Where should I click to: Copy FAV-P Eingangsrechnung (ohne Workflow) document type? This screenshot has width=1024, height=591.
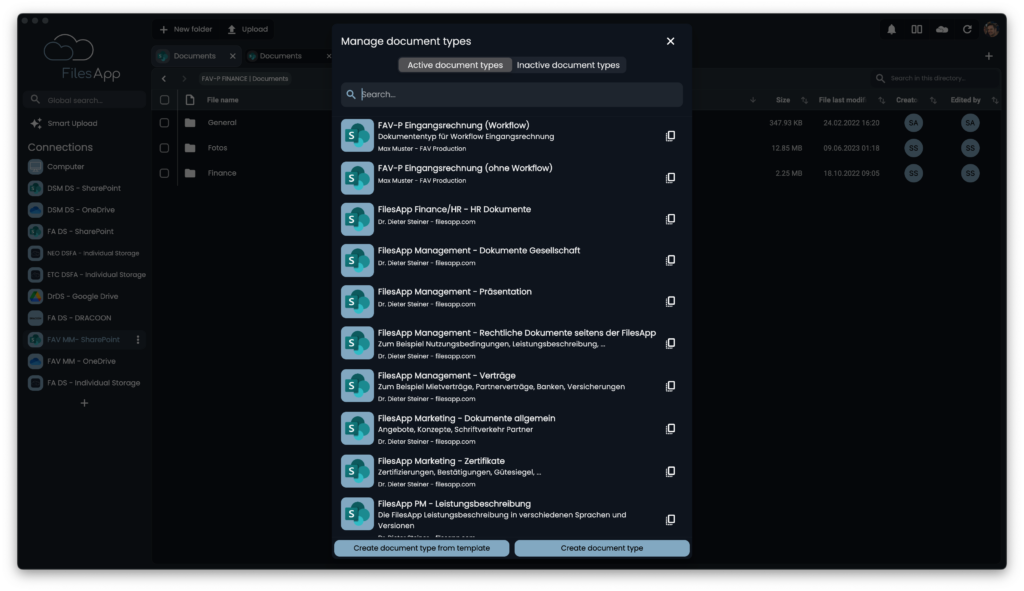(670, 178)
